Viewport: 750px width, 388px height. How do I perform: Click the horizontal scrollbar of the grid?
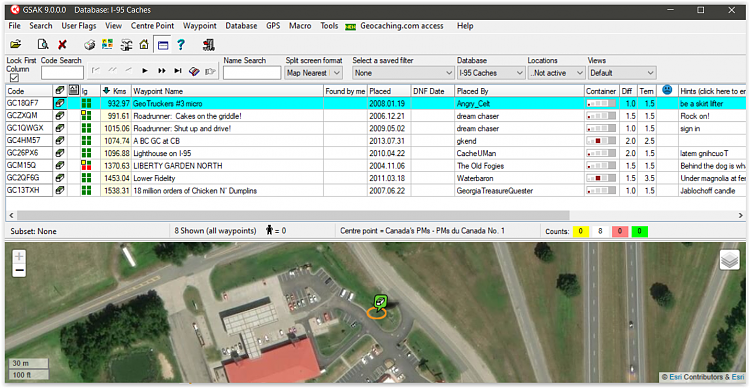click(x=292, y=215)
